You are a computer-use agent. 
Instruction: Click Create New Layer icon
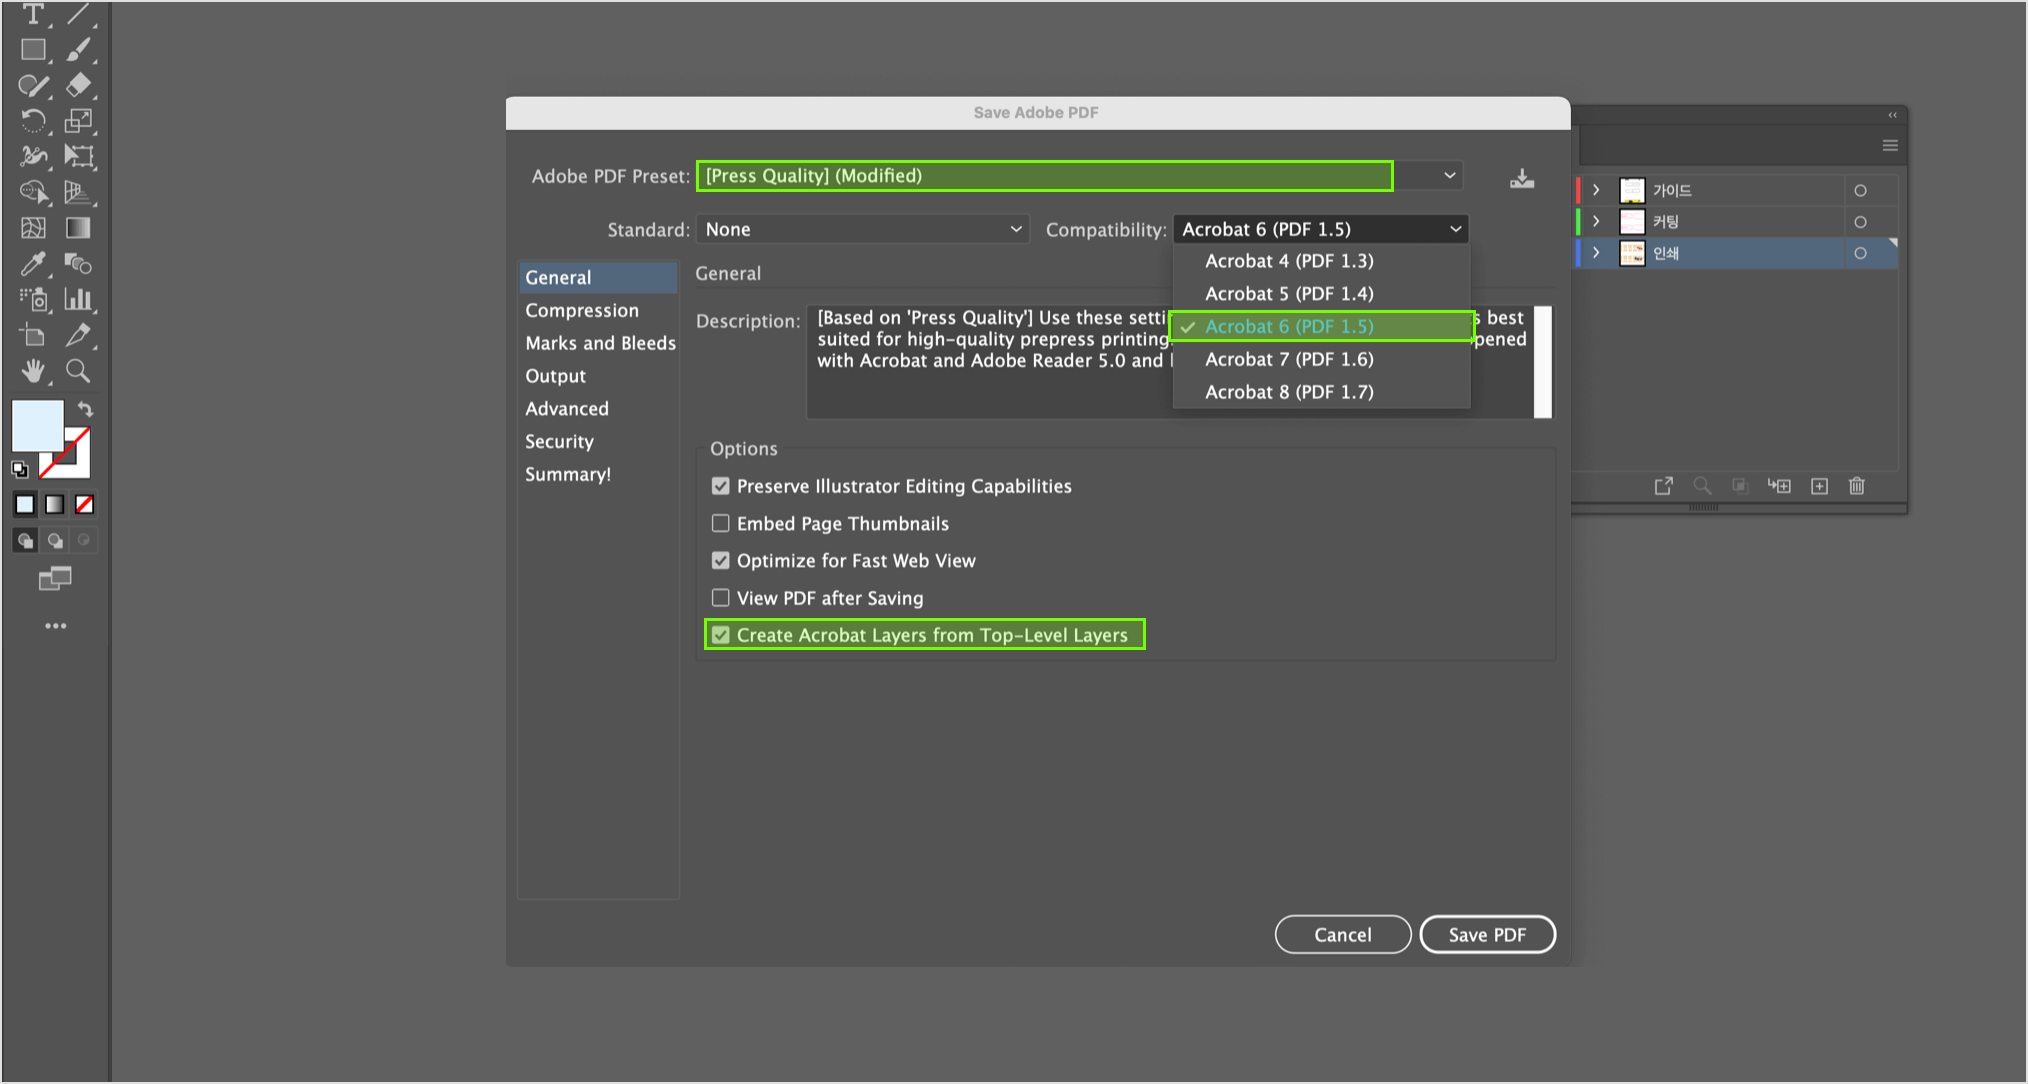pyautogui.click(x=1820, y=486)
